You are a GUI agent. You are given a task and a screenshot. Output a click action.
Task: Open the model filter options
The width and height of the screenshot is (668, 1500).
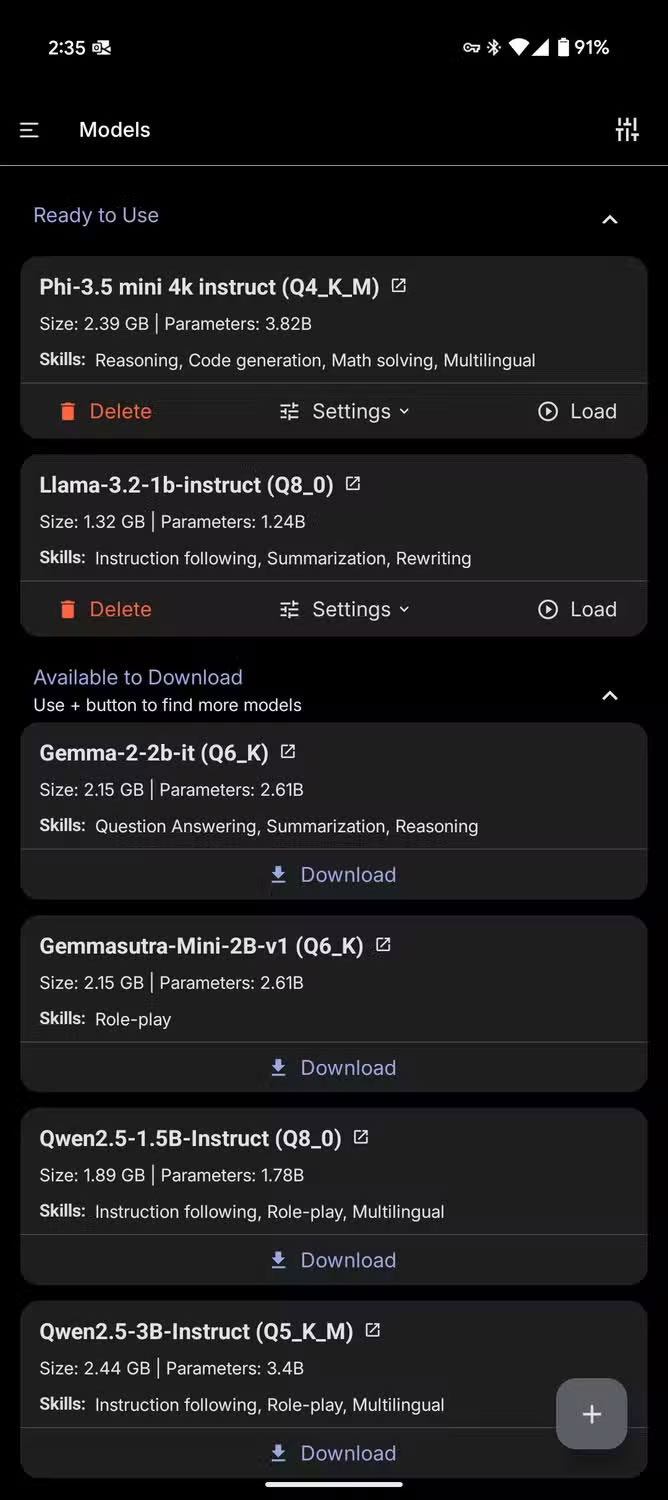coord(627,129)
